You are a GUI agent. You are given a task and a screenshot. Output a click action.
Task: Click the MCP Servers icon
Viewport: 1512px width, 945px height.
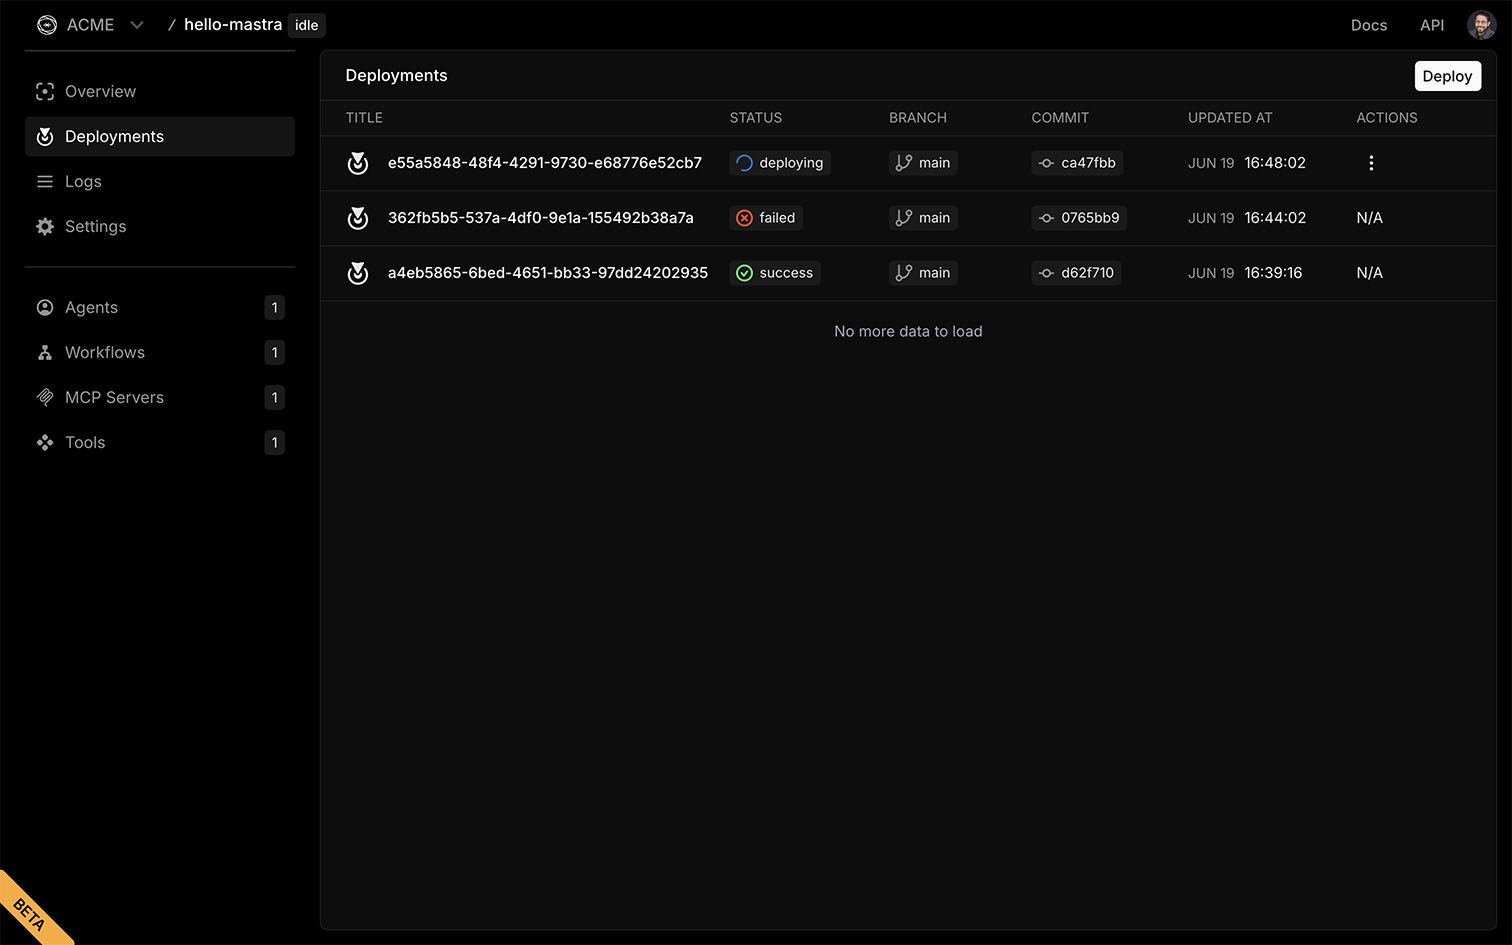pos(45,398)
